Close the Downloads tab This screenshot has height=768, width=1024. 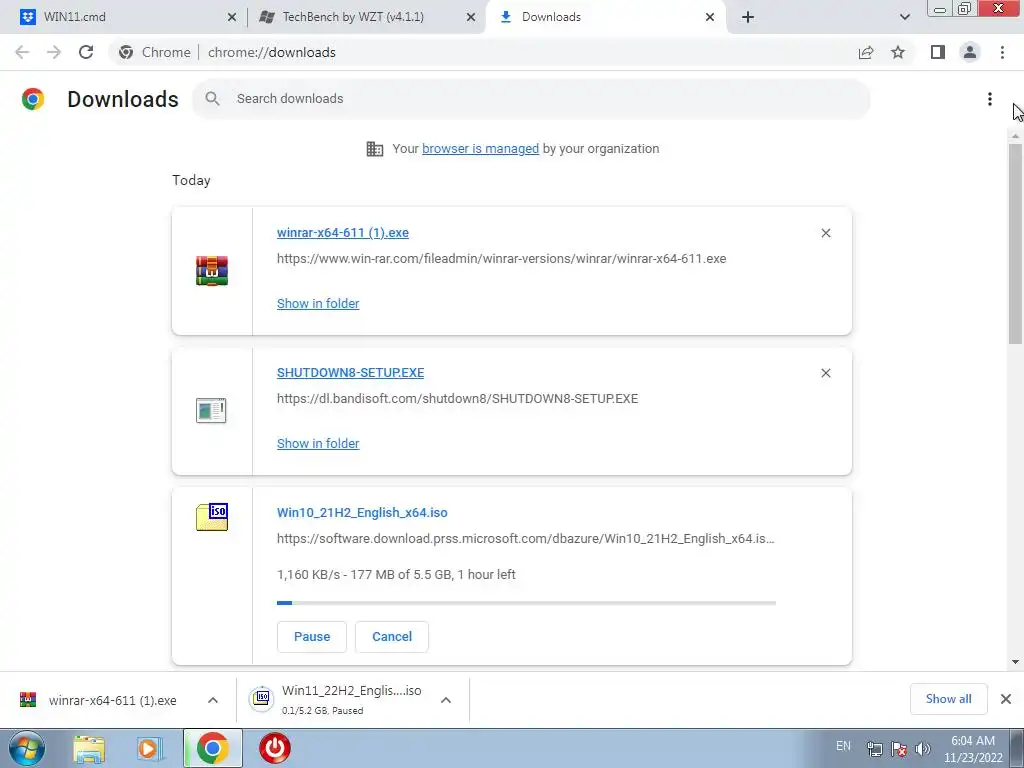(710, 17)
